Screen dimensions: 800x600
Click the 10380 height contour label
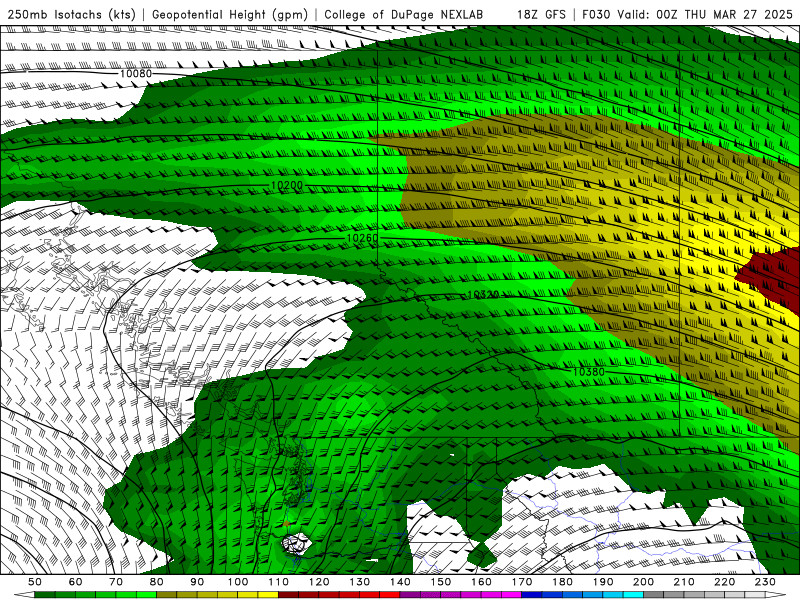pyautogui.click(x=588, y=372)
